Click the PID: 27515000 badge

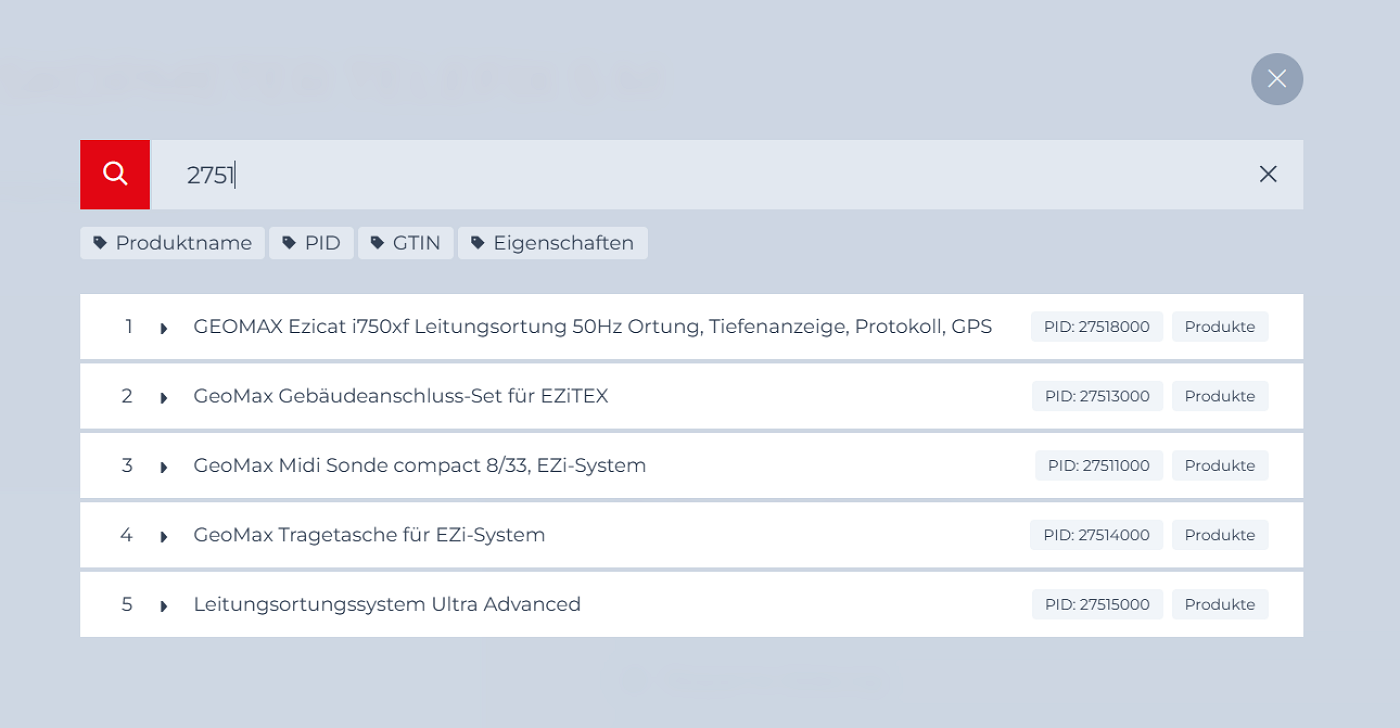point(1097,605)
